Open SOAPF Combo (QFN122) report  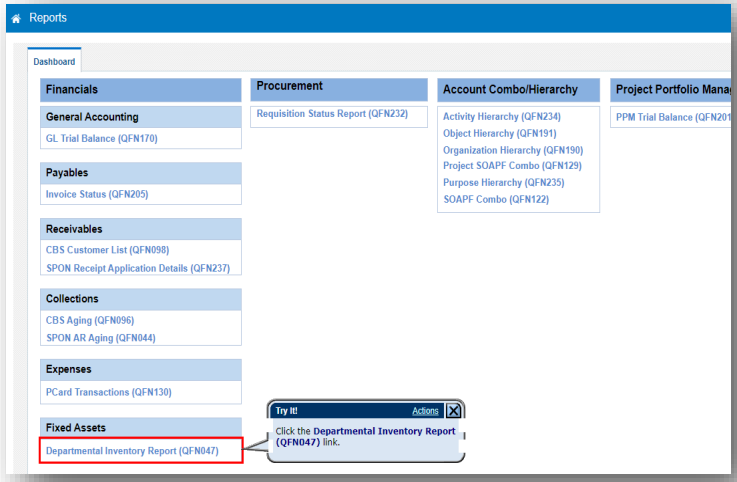tap(495, 199)
